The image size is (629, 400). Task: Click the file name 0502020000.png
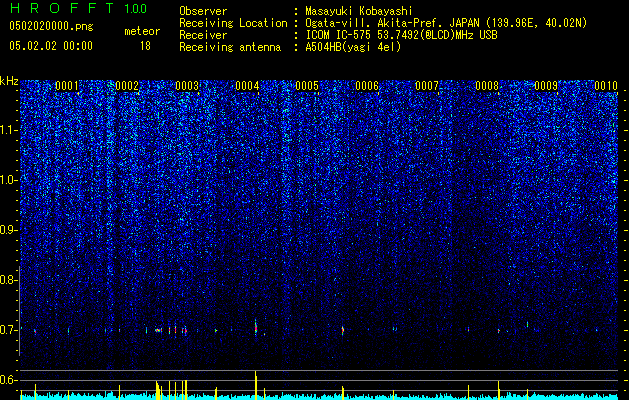point(51,27)
